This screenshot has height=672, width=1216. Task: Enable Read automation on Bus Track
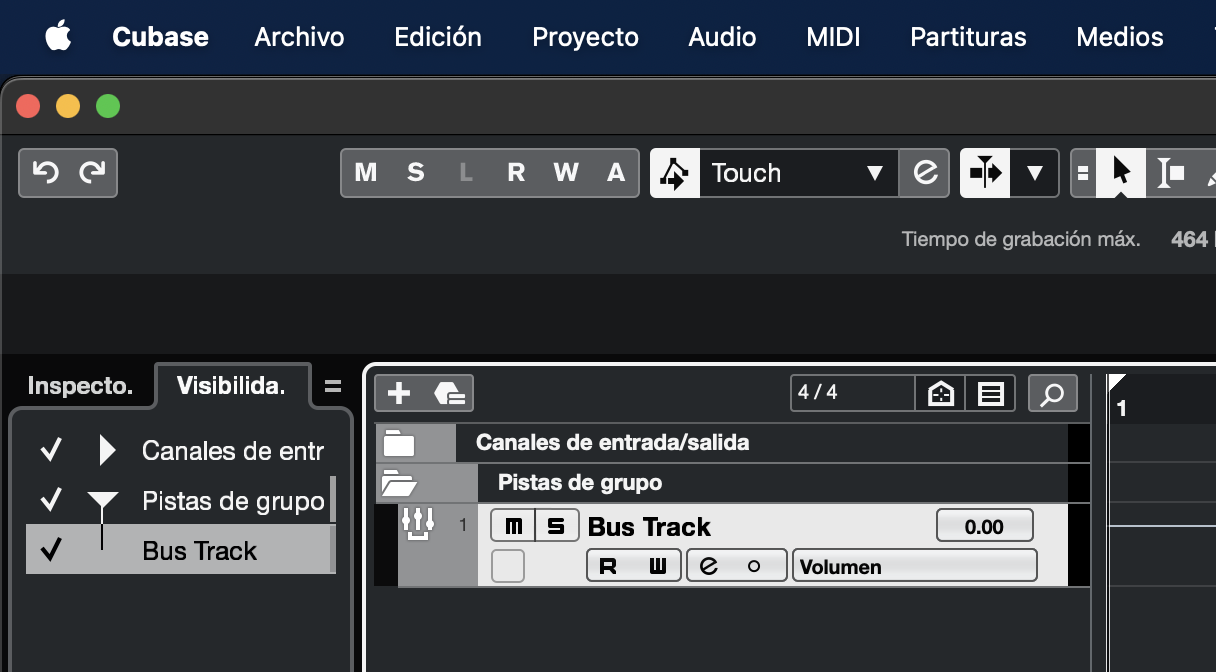[x=608, y=566]
